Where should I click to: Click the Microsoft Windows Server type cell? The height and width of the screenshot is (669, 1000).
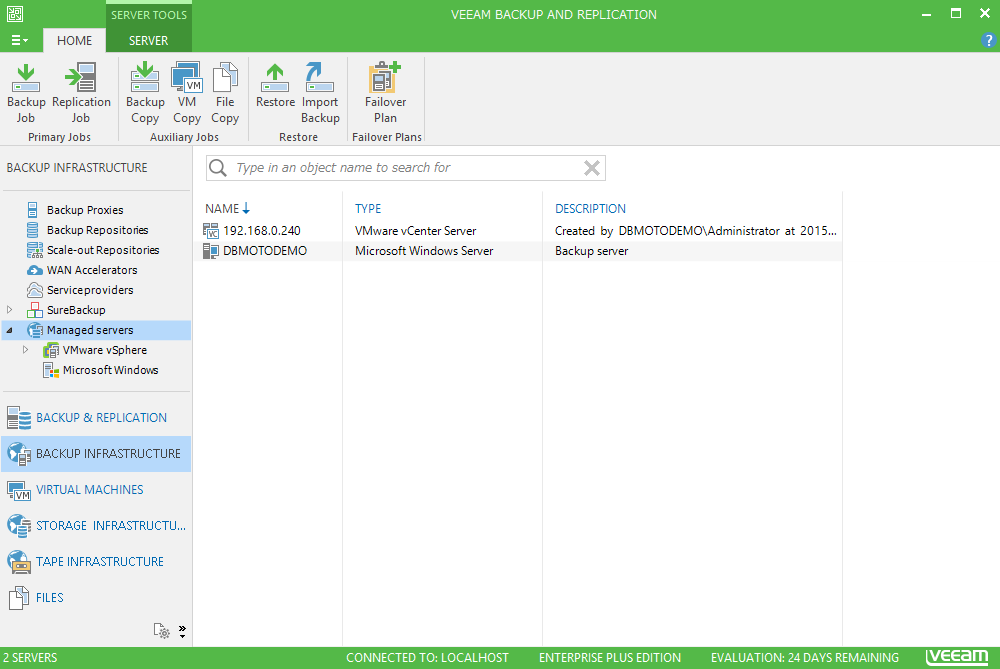(423, 251)
